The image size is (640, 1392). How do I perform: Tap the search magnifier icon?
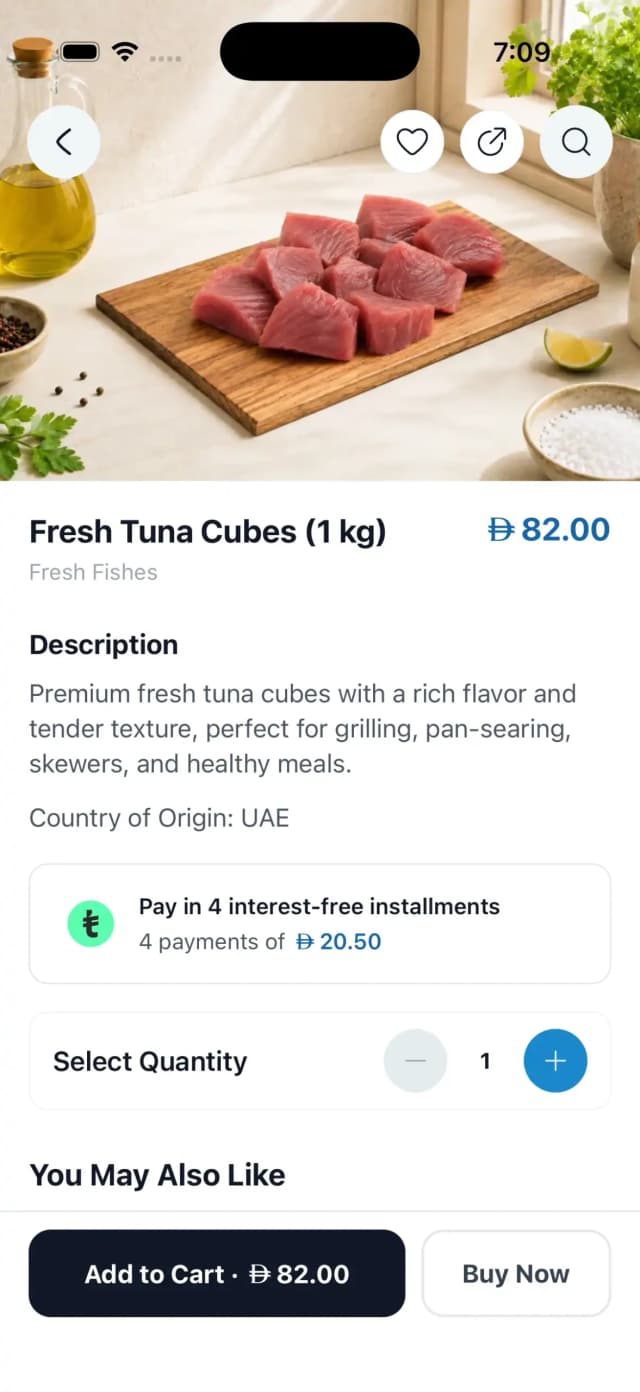(x=576, y=142)
